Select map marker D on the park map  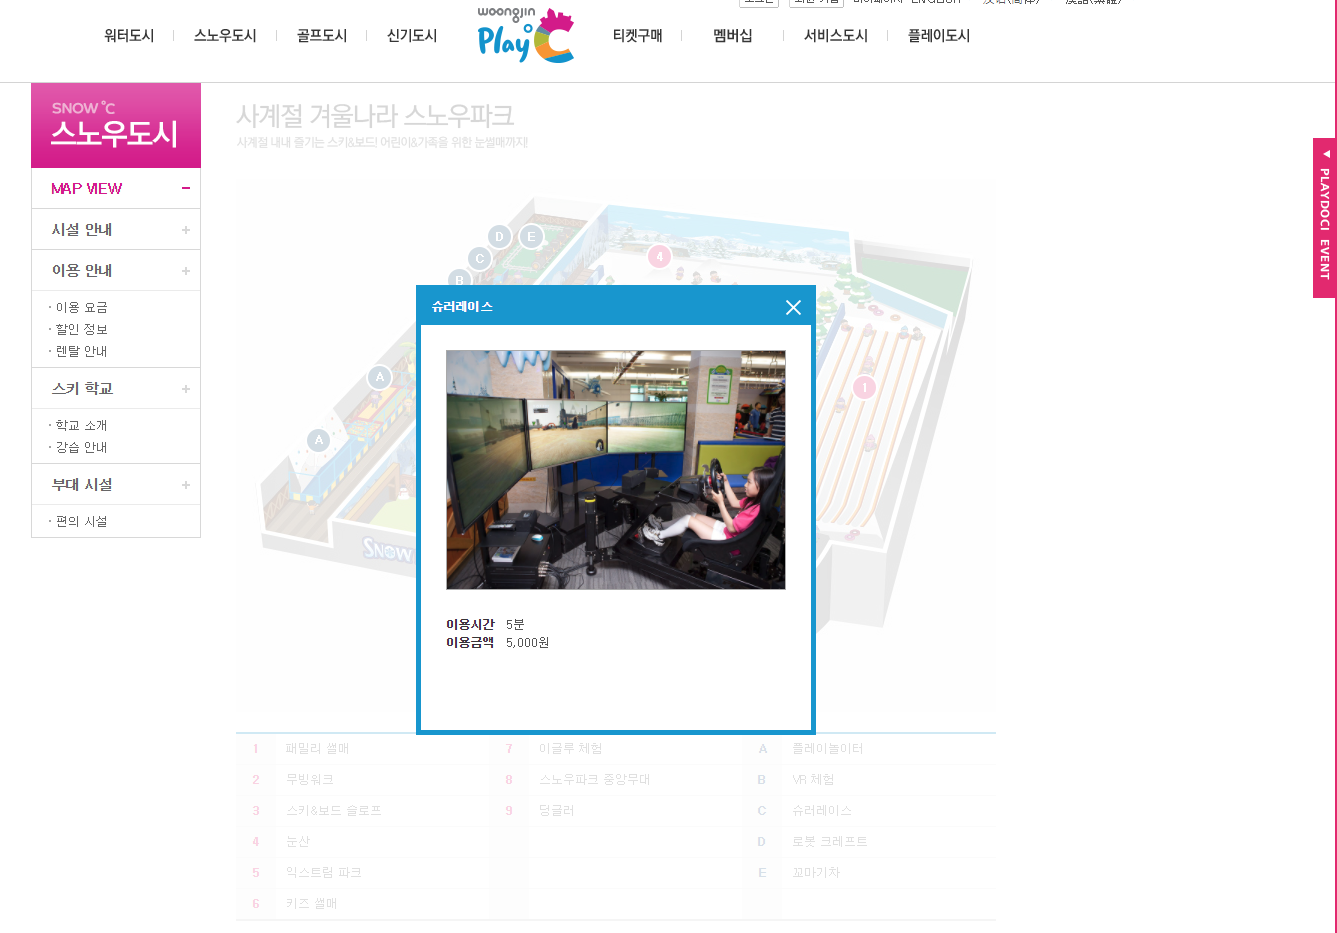[x=500, y=237]
